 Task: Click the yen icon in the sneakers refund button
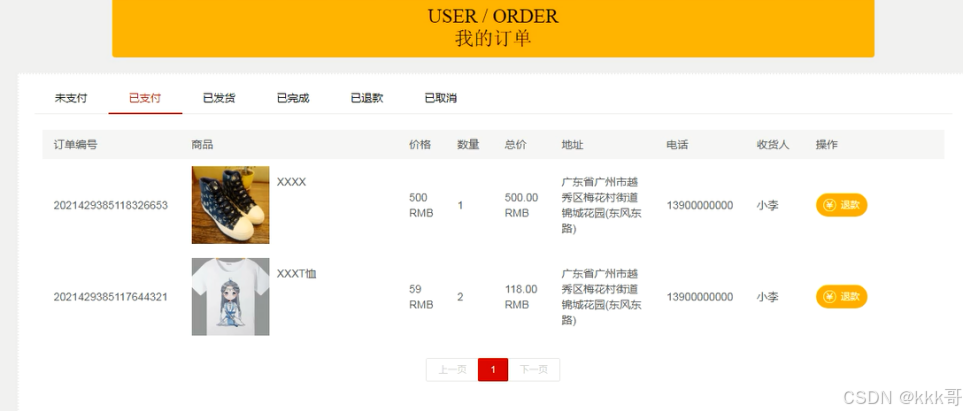pos(829,205)
